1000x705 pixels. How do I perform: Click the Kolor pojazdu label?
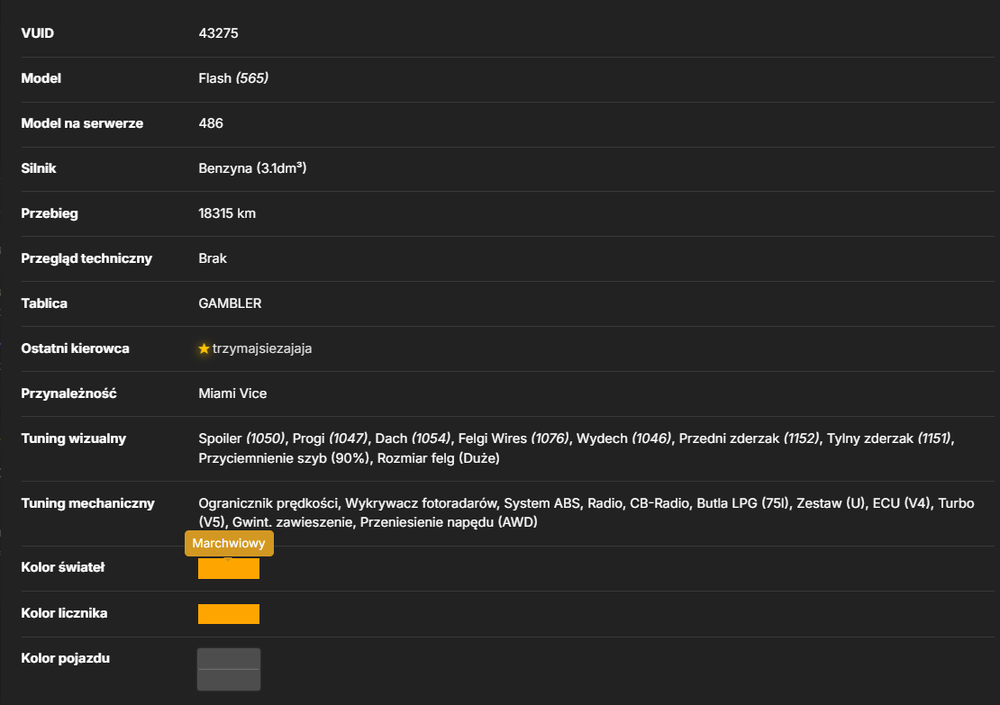tap(65, 658)
